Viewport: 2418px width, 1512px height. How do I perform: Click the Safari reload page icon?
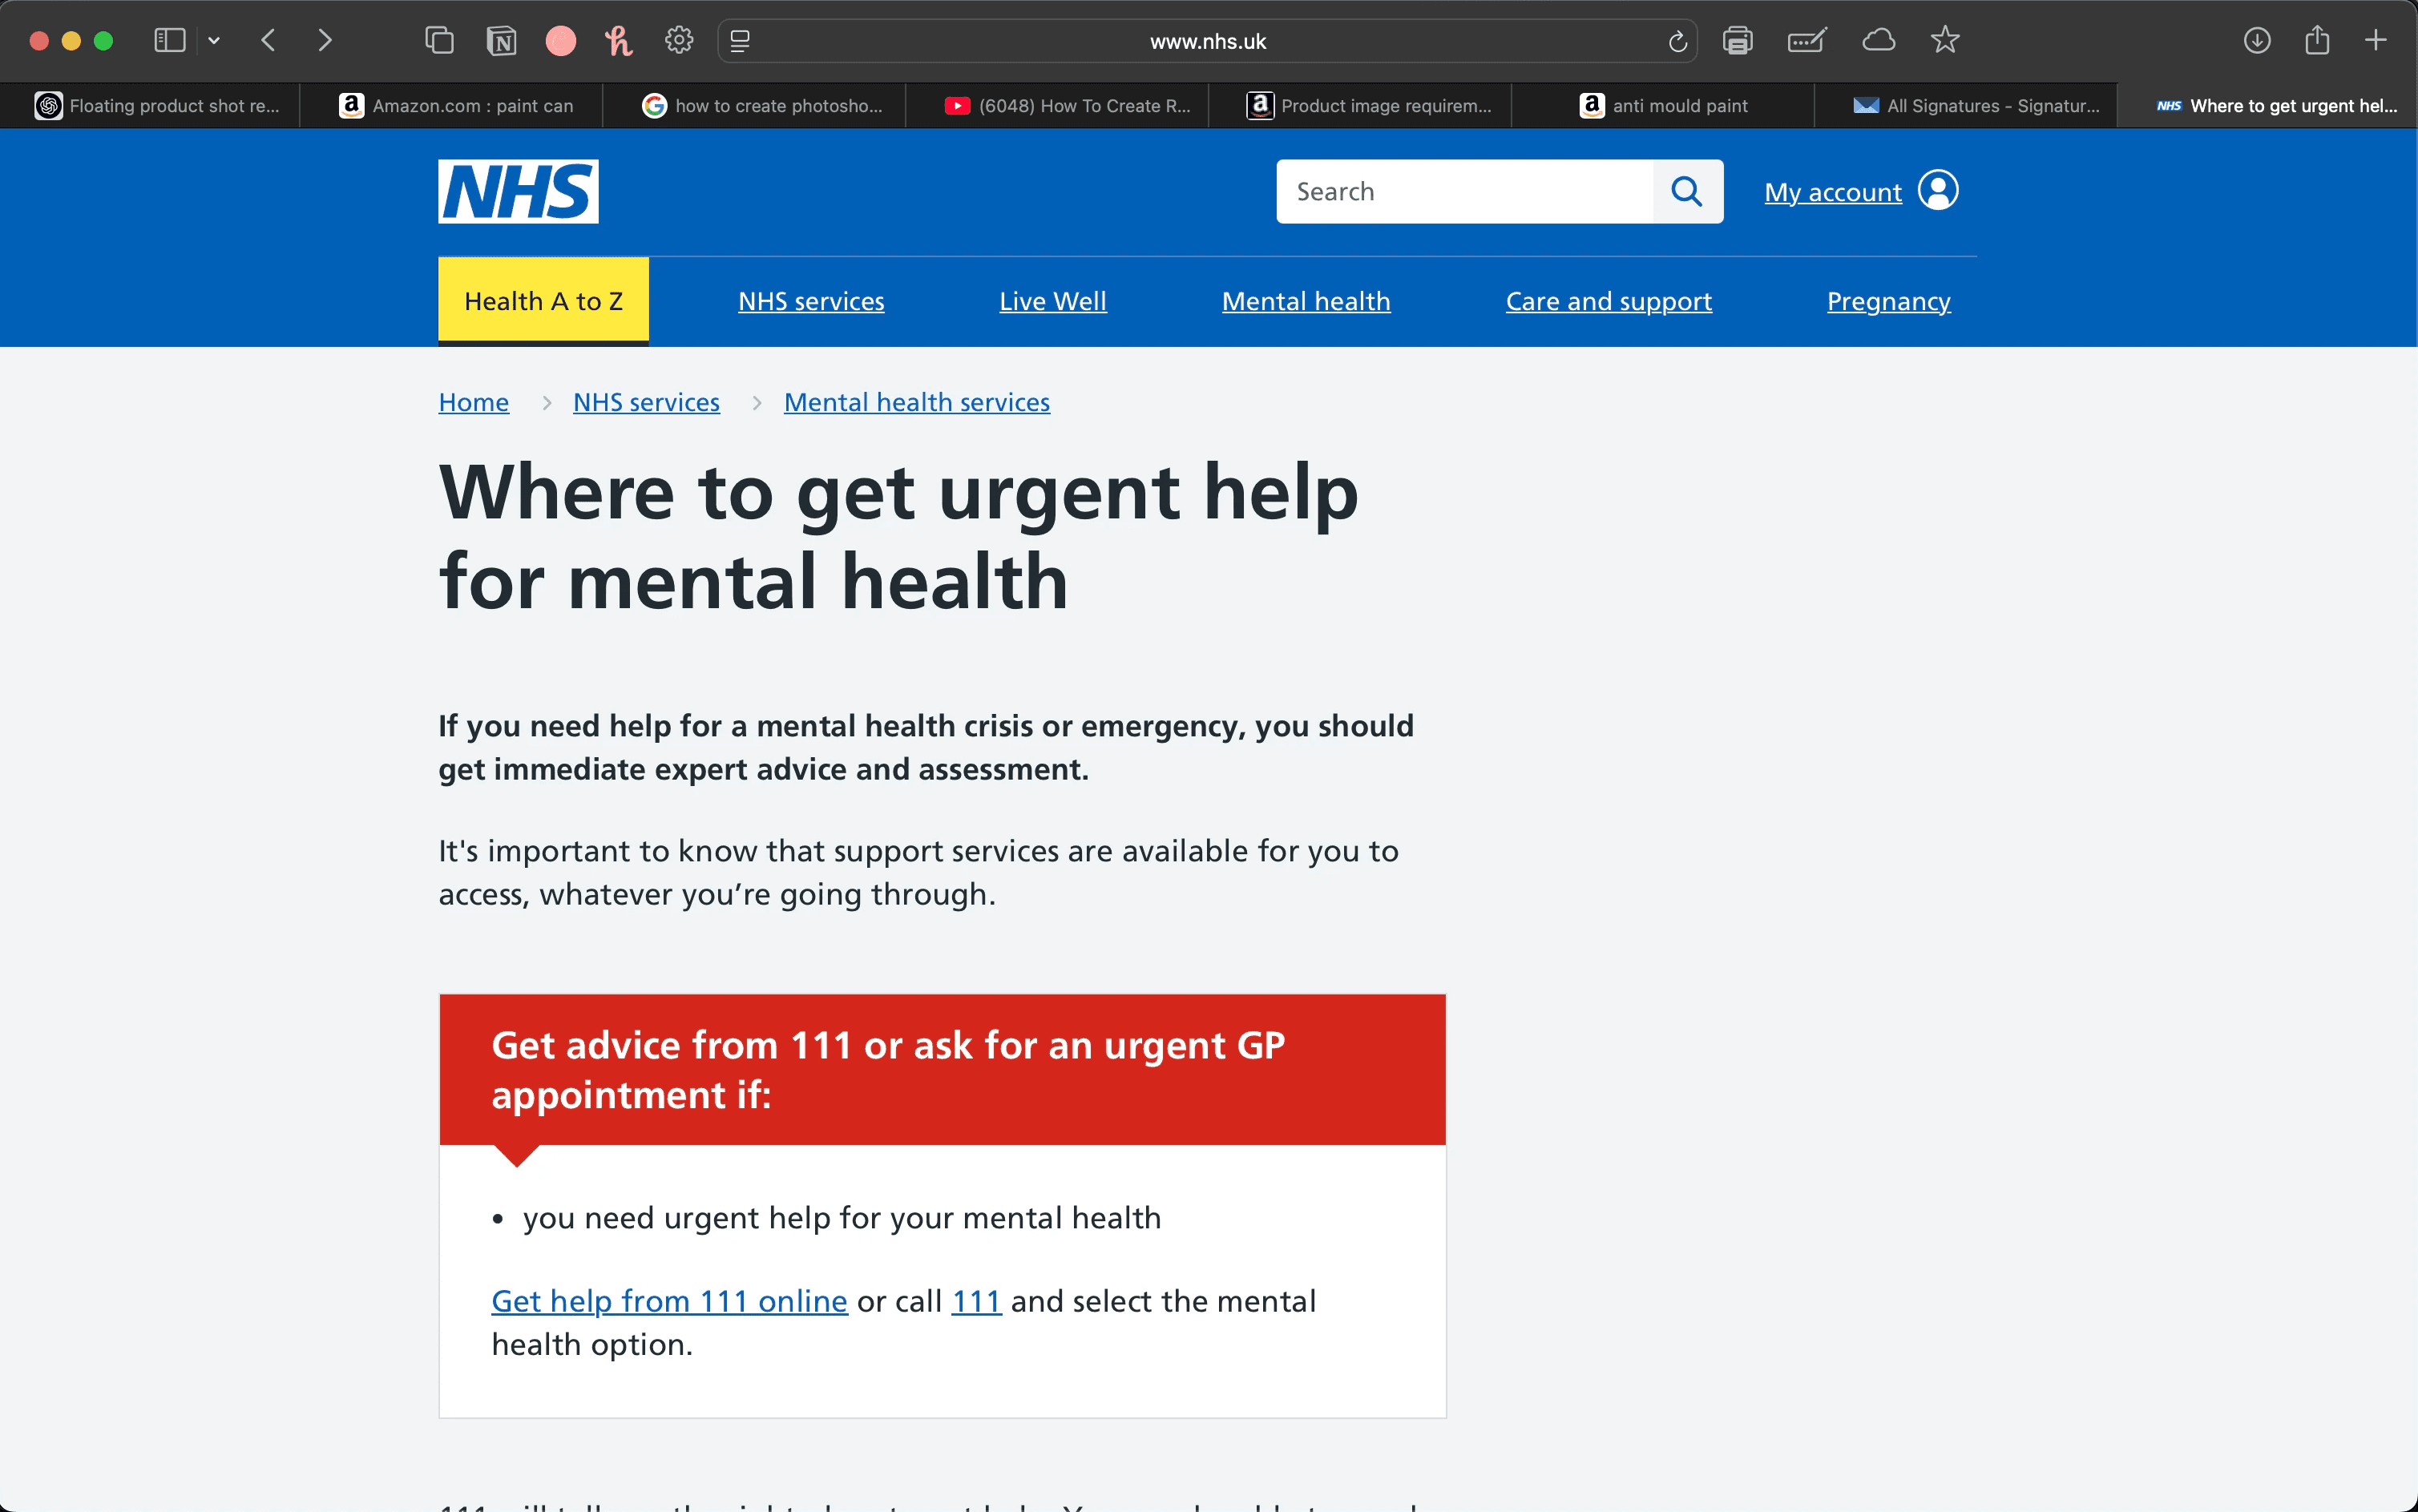1677,41
